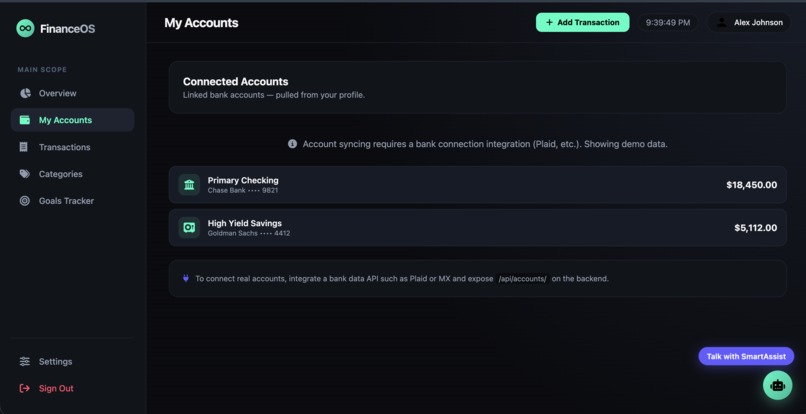Click the Sign Out arrow icon

(25, 388)
